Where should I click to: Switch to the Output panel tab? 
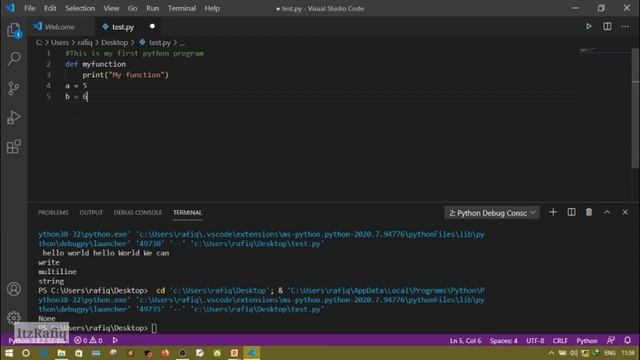(x=91, y=212)
